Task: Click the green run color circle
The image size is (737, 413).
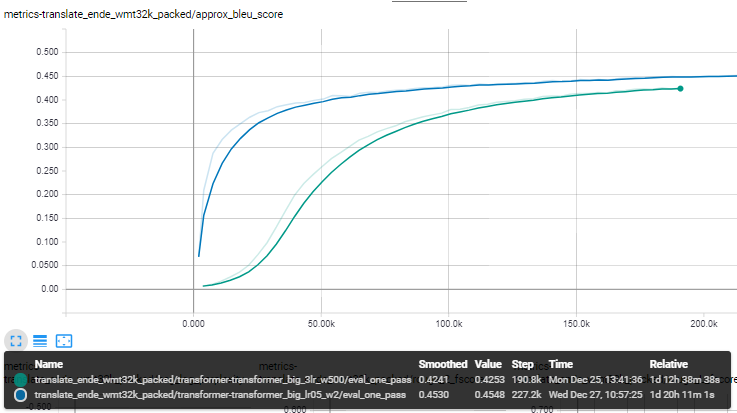Action: (20, 380)
